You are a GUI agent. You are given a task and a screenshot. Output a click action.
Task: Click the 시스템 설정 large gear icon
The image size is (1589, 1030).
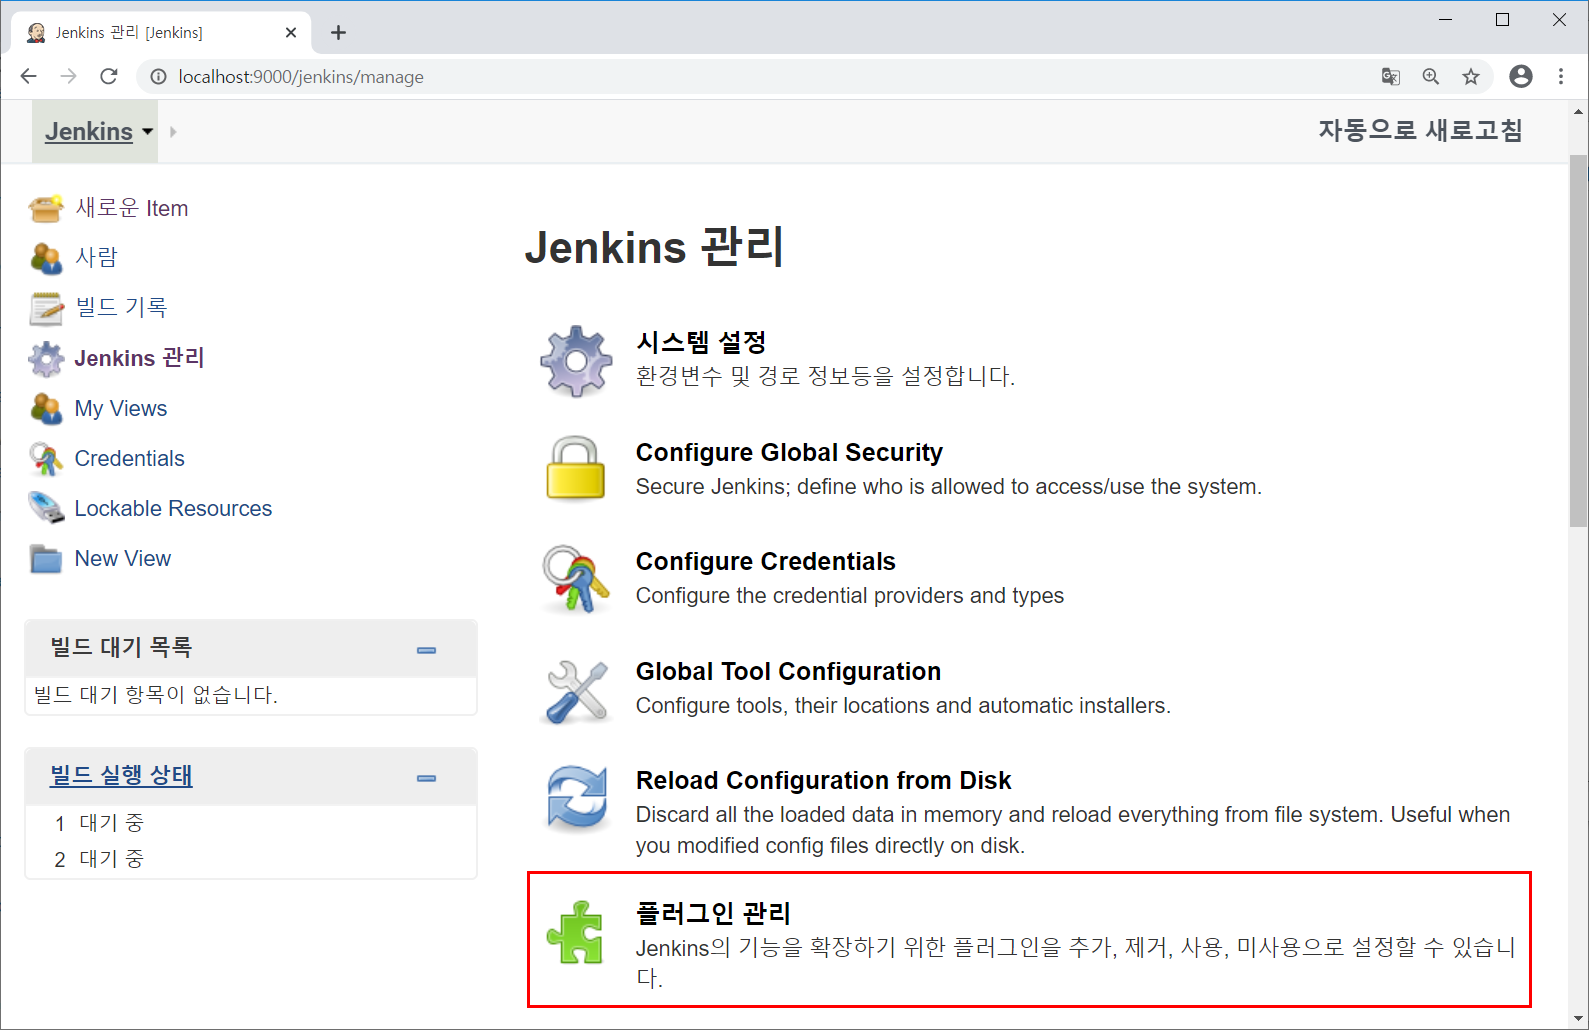(x=576, y=361)
